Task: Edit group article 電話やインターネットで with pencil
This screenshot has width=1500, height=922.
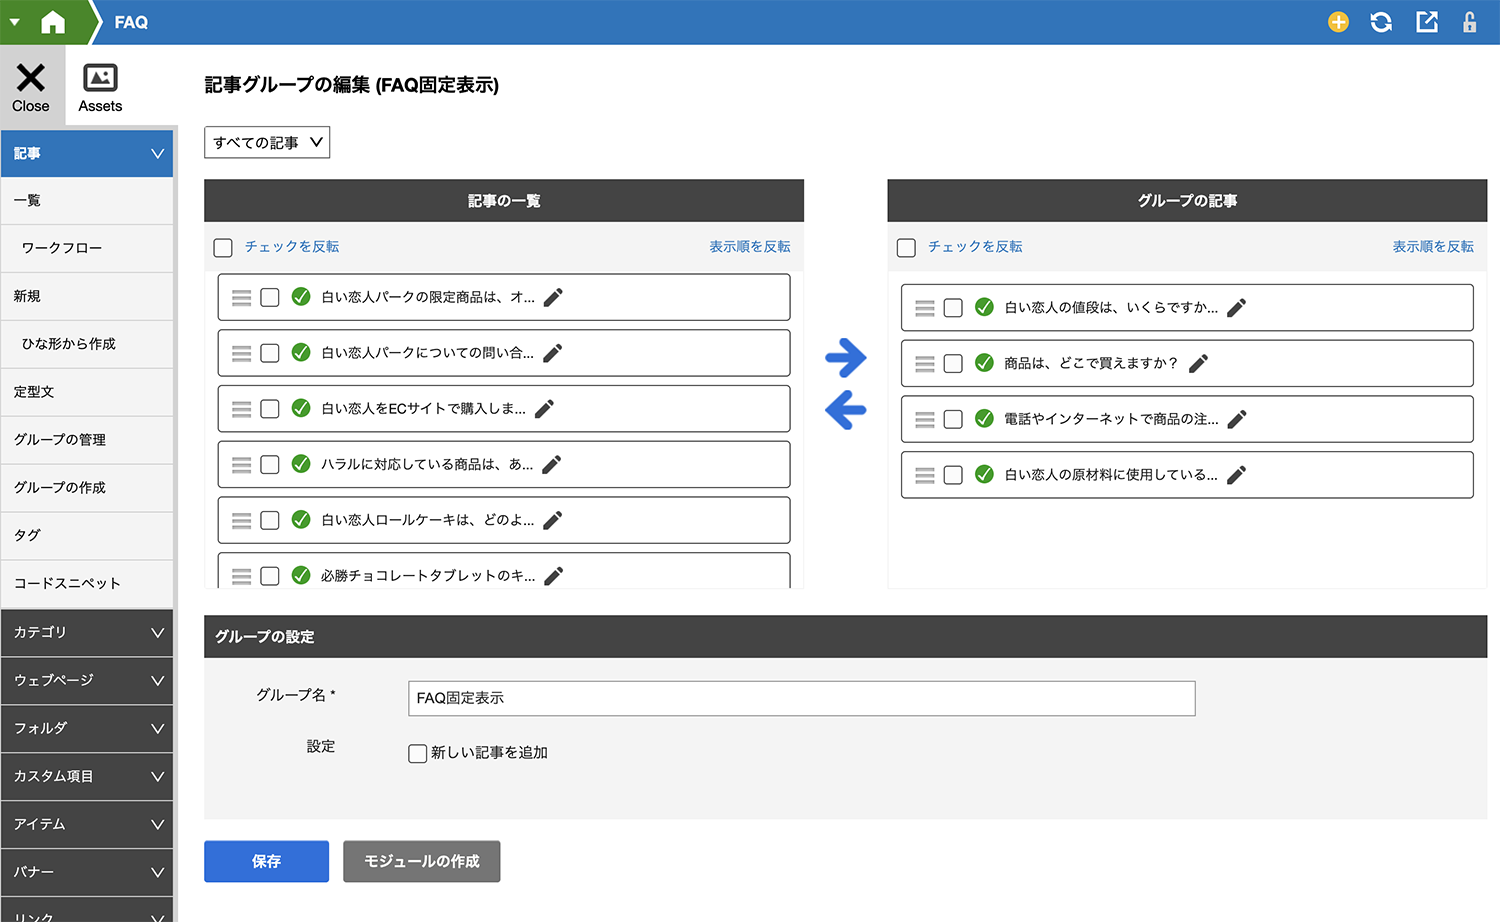Action: point(1237,419)
